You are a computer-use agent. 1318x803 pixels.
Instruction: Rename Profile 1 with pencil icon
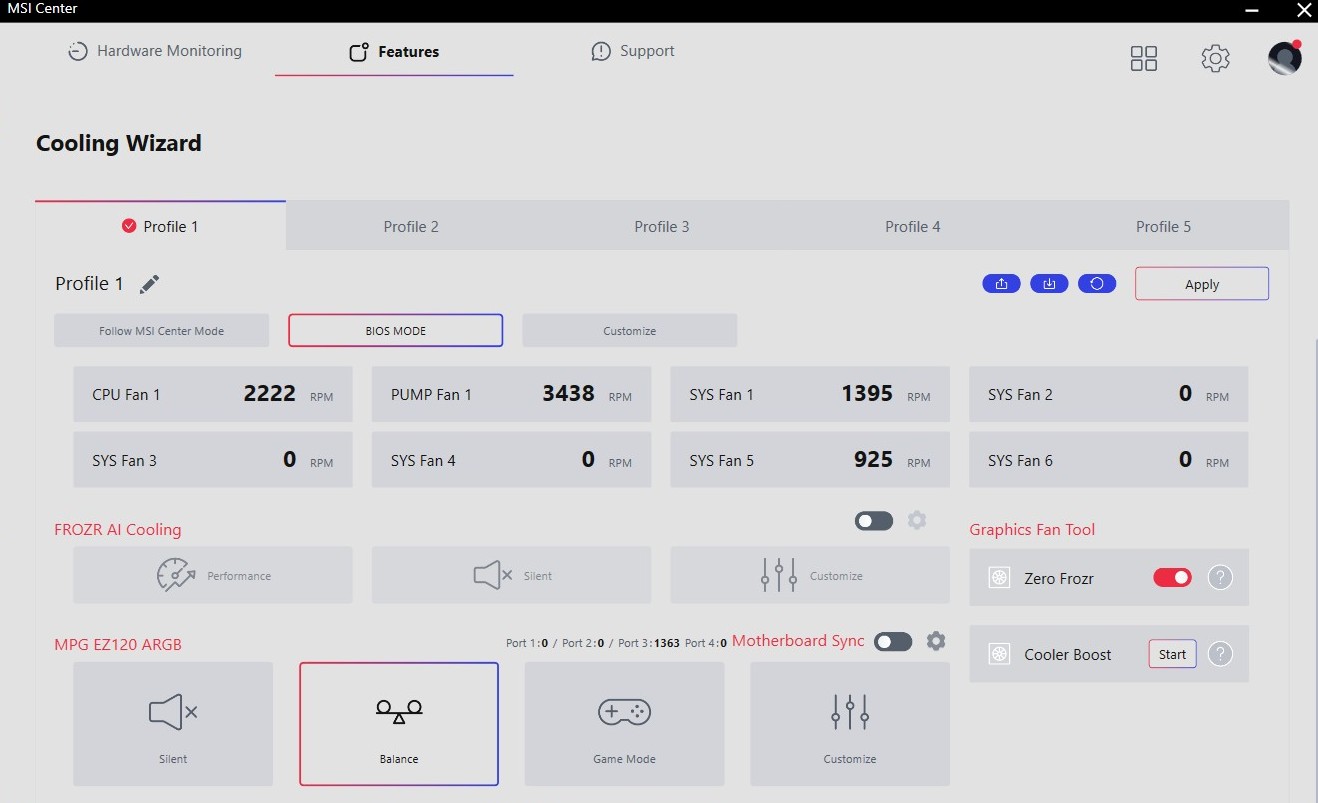coord(150,284)
